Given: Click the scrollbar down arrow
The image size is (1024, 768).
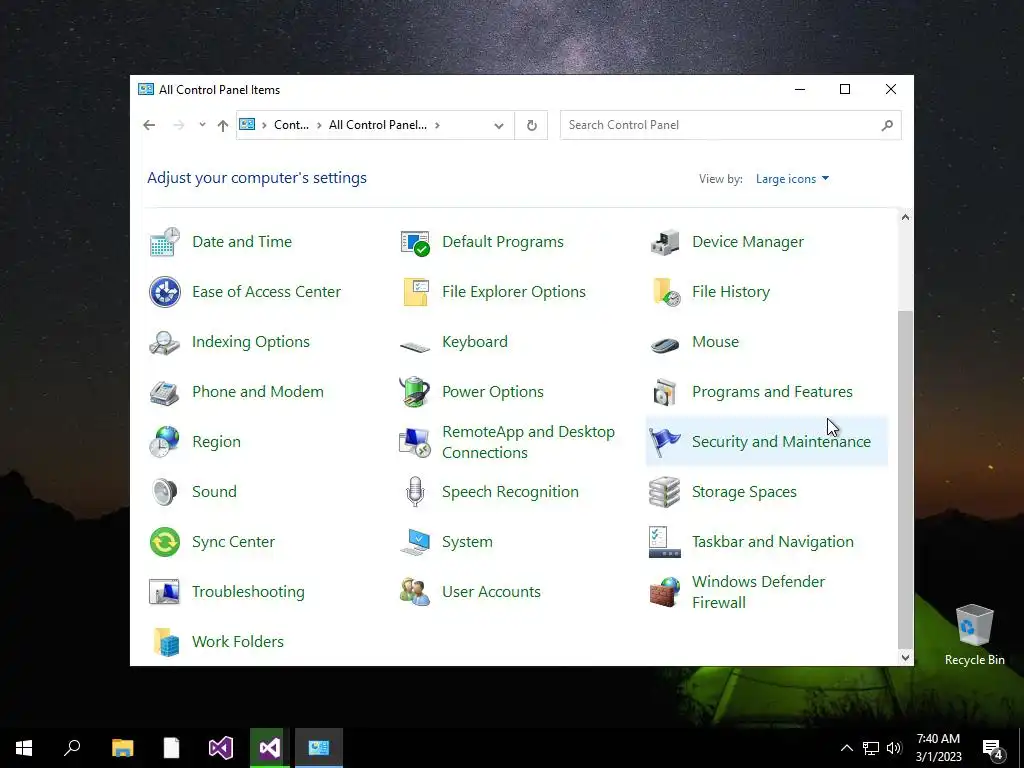Looking at the screenshot, I should tap(905, 658).
